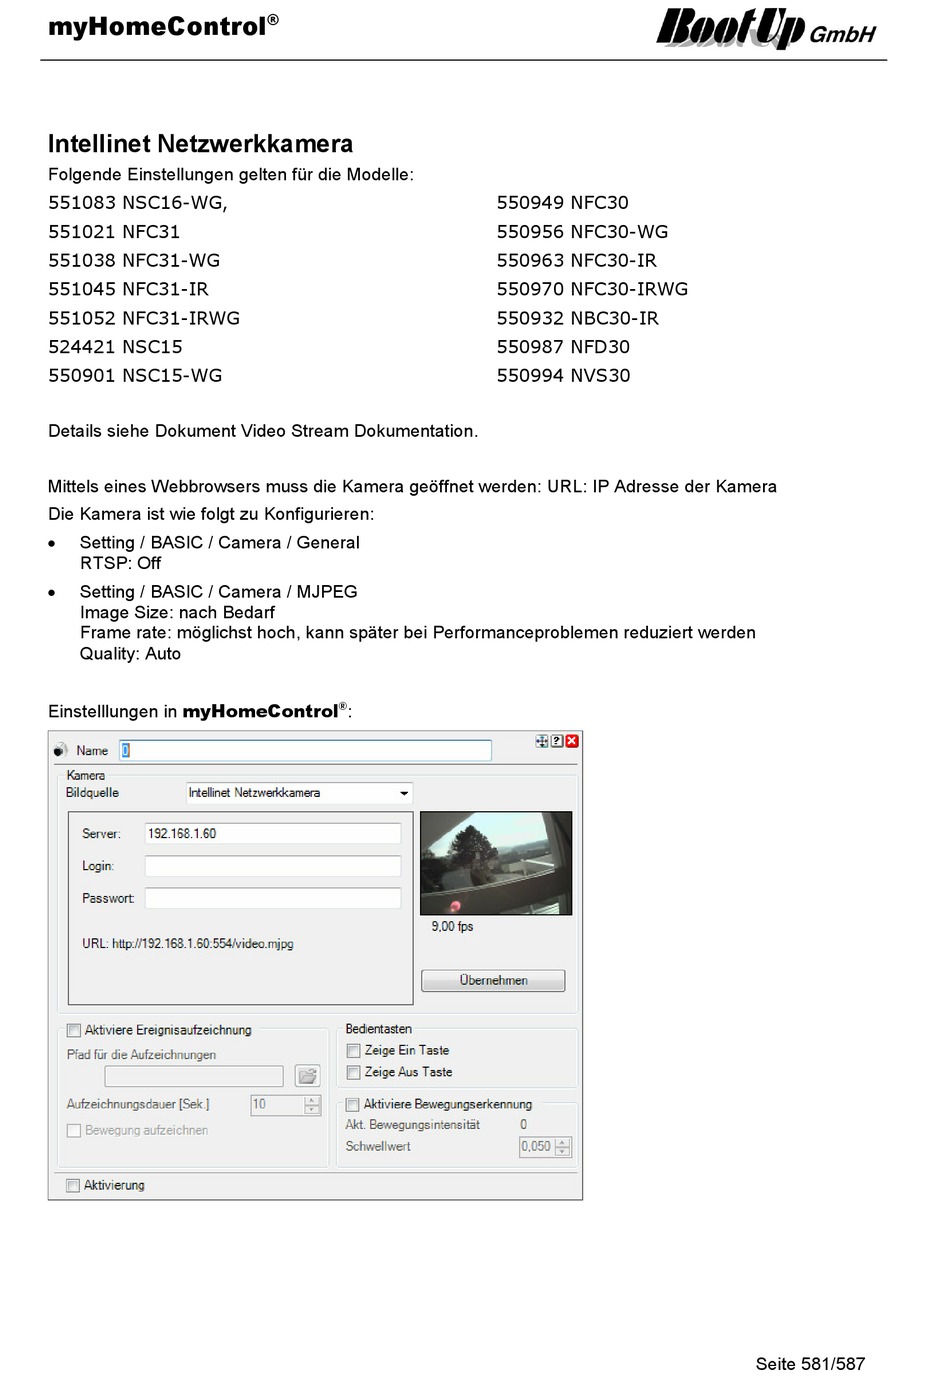The width and height of the screenshot is (950, 1388).
Task: Tick the Bewegung aufzeichnen checkbox
Action: pos(74,1130)
